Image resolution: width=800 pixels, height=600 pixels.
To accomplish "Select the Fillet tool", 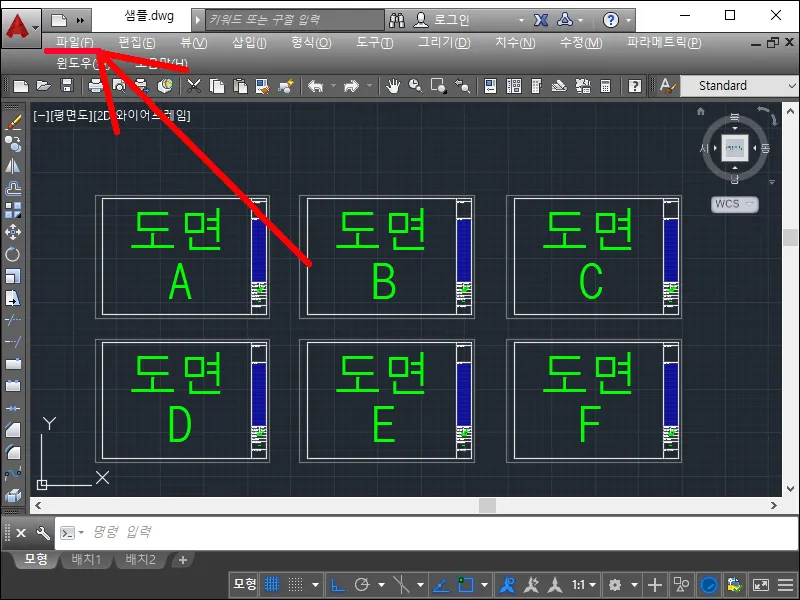I will tap(13, 452).
